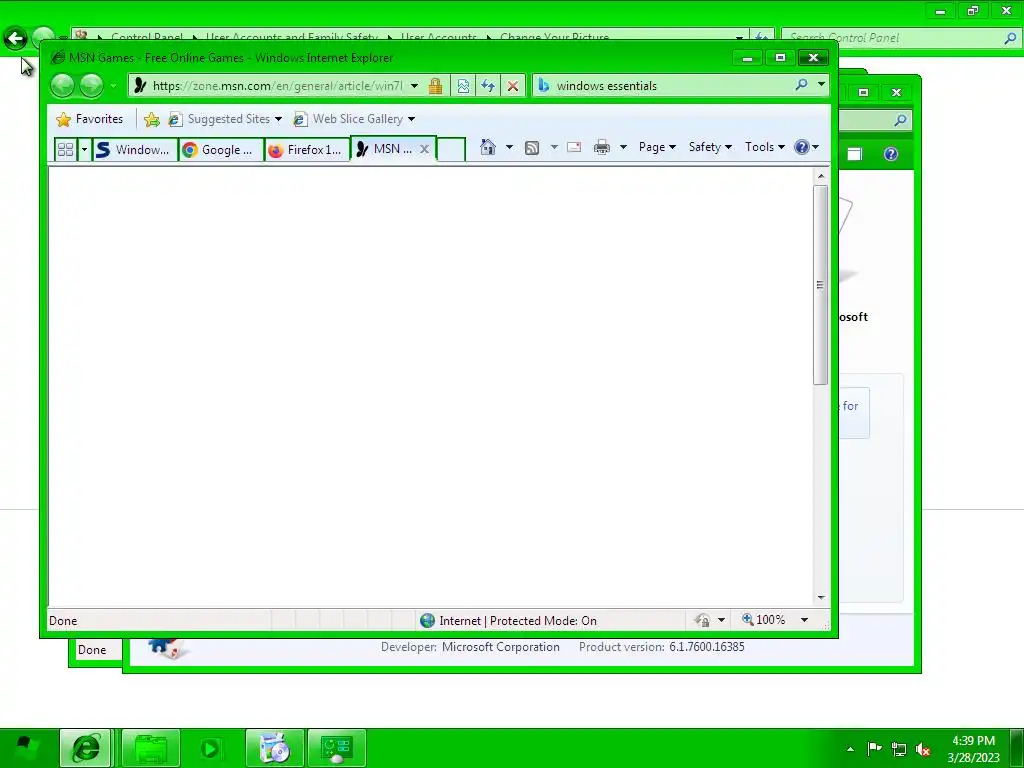Viewport: 1024px width, 768px height.
Task: Open zoom level dropdown arrow
Action: tap(805, 620)
